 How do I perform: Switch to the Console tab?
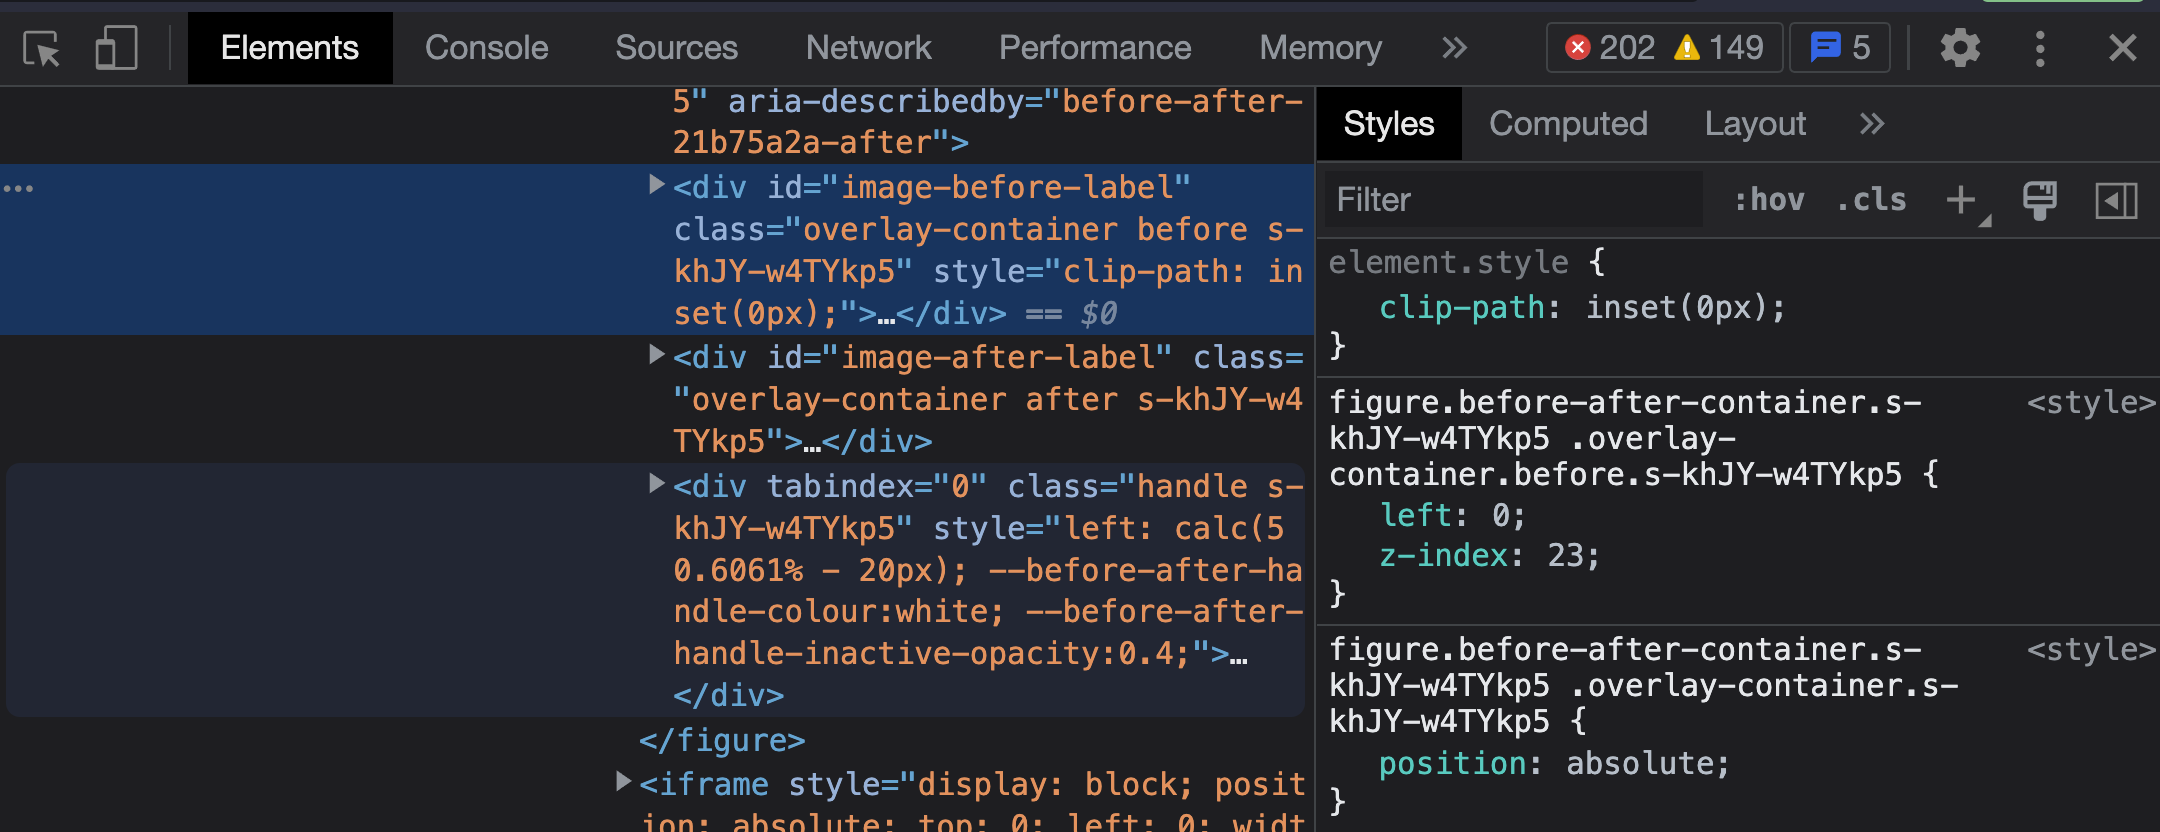486,48
